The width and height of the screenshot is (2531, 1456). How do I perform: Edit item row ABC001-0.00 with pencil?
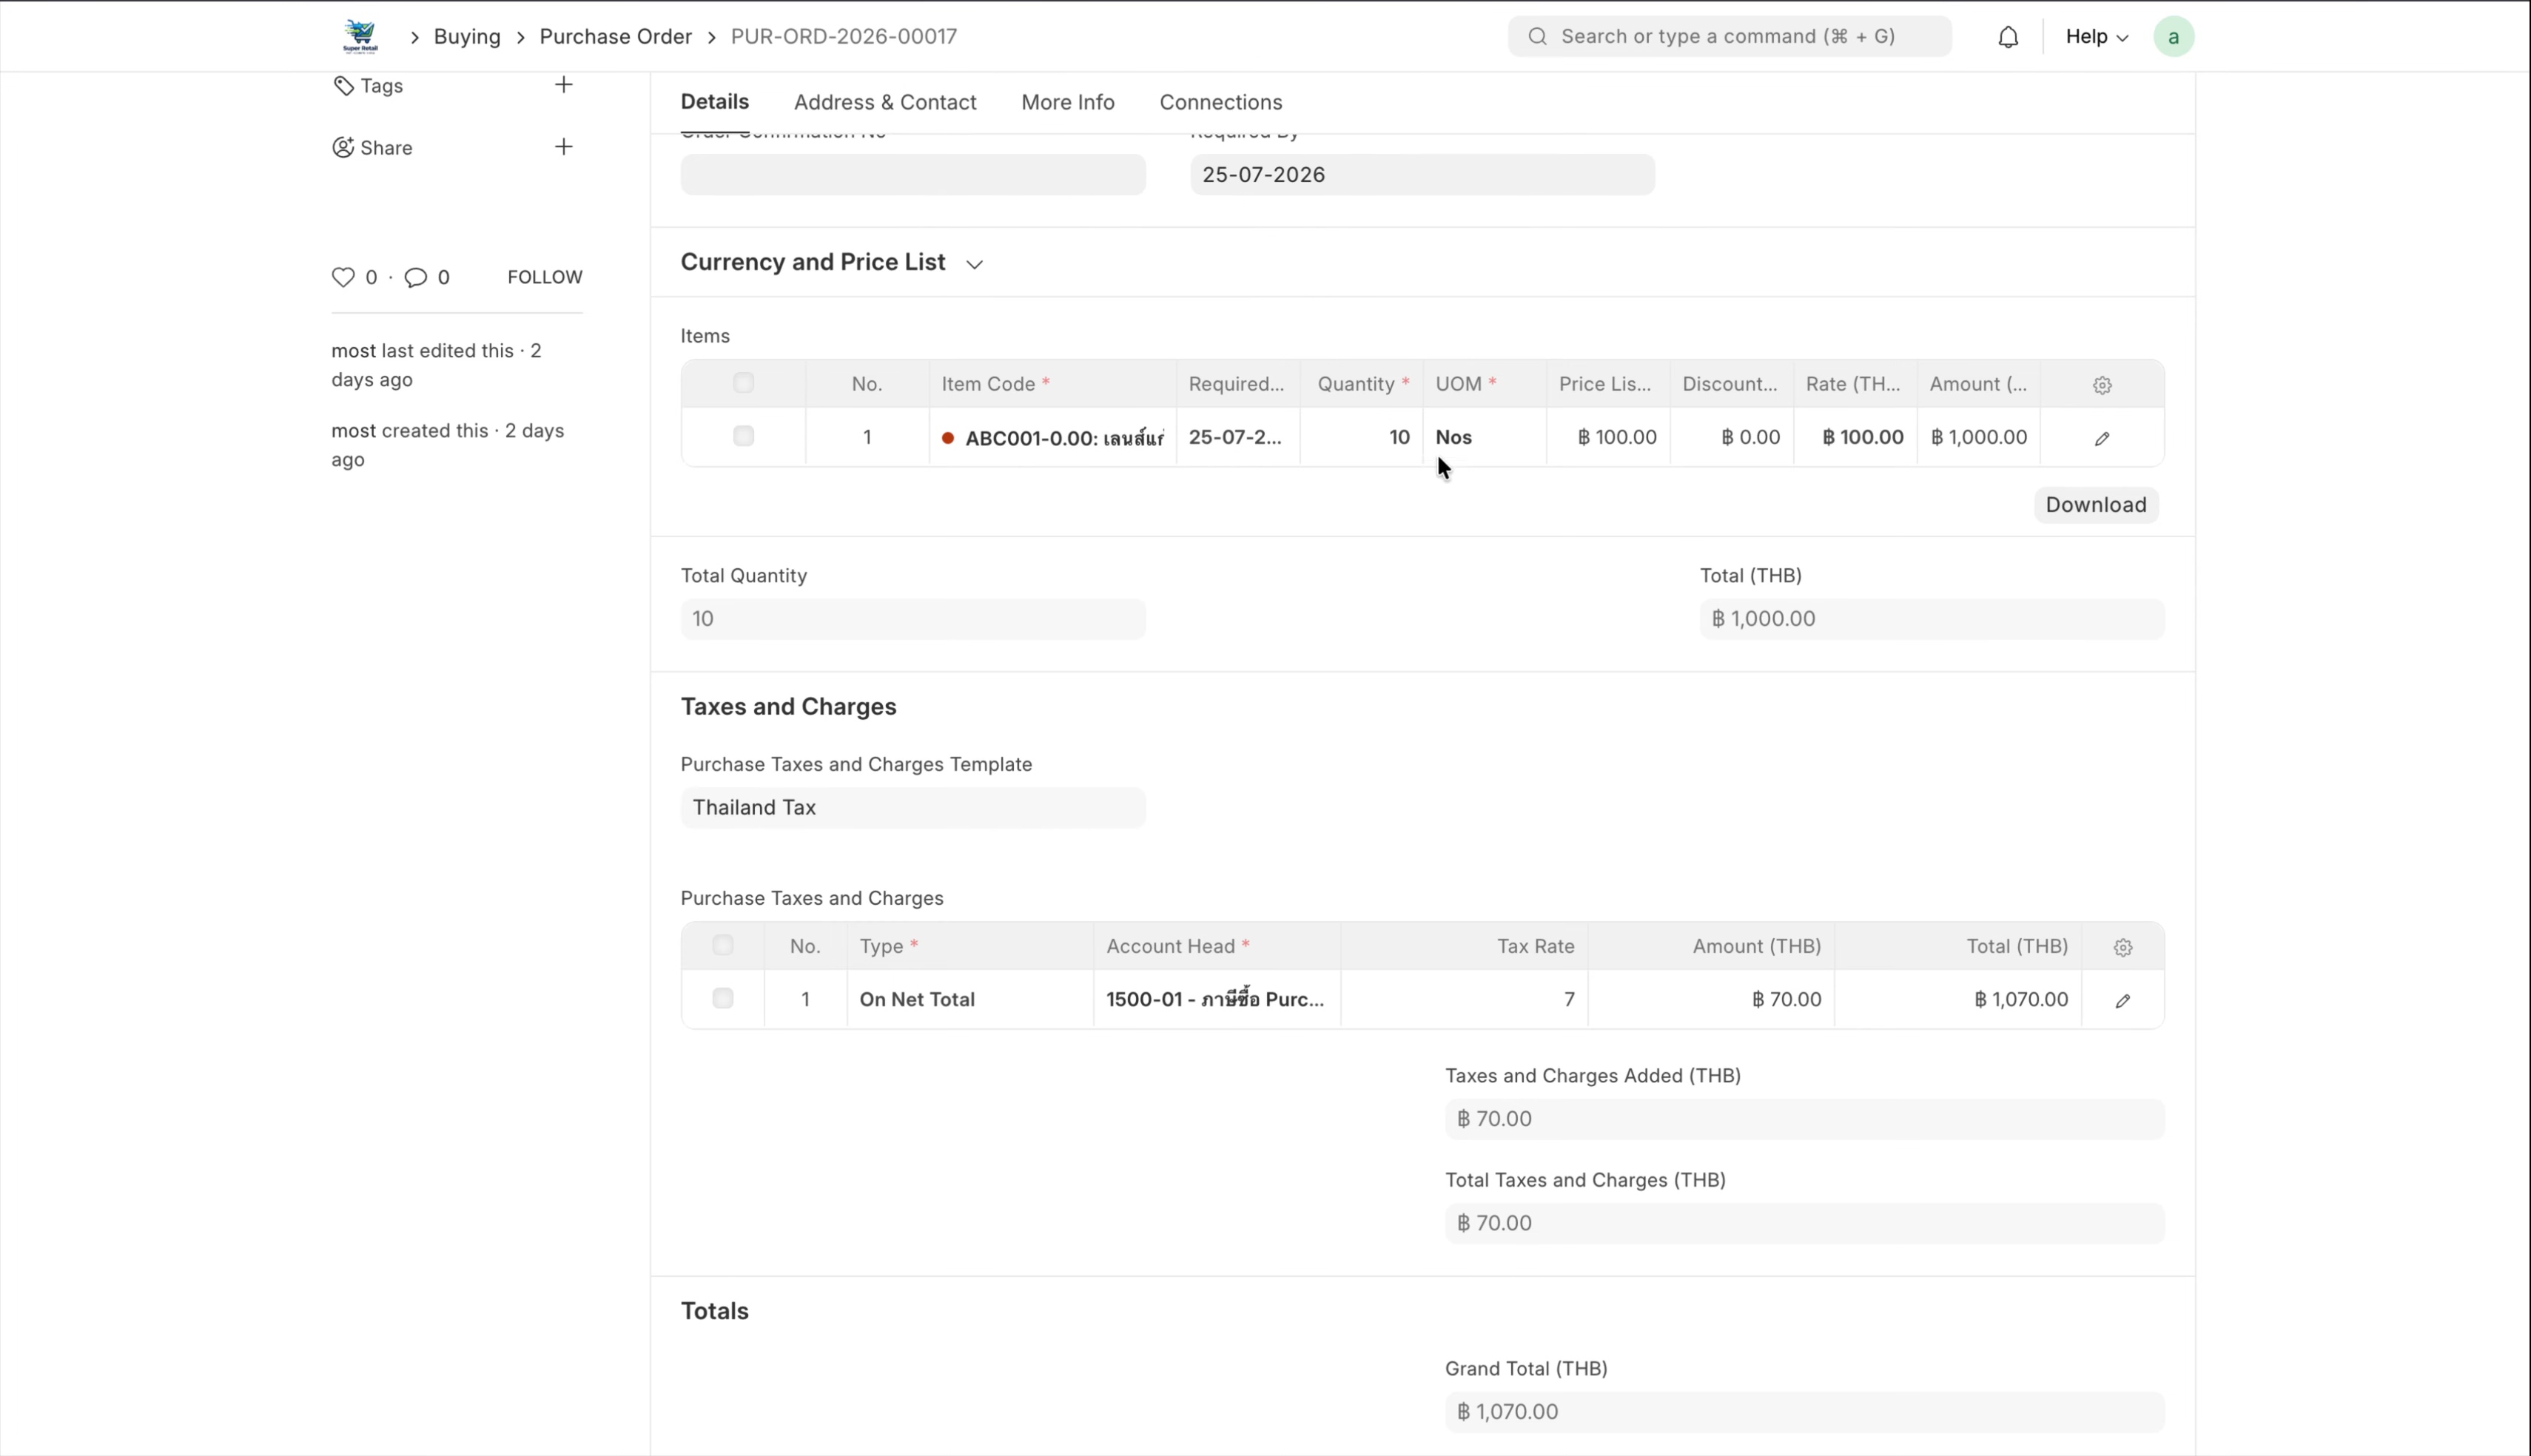click(2102, 438)
